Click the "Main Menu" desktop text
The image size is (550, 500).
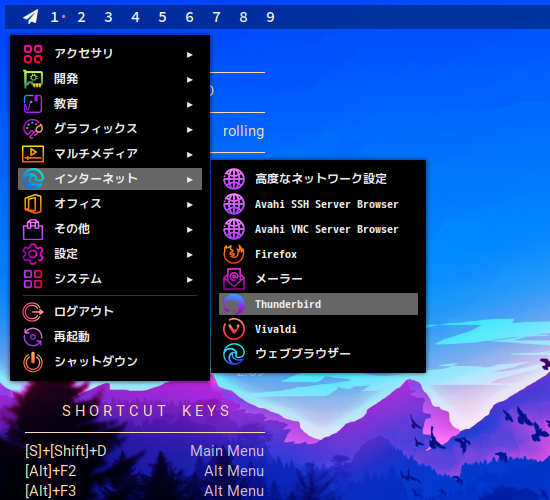[x=227, y=451]
